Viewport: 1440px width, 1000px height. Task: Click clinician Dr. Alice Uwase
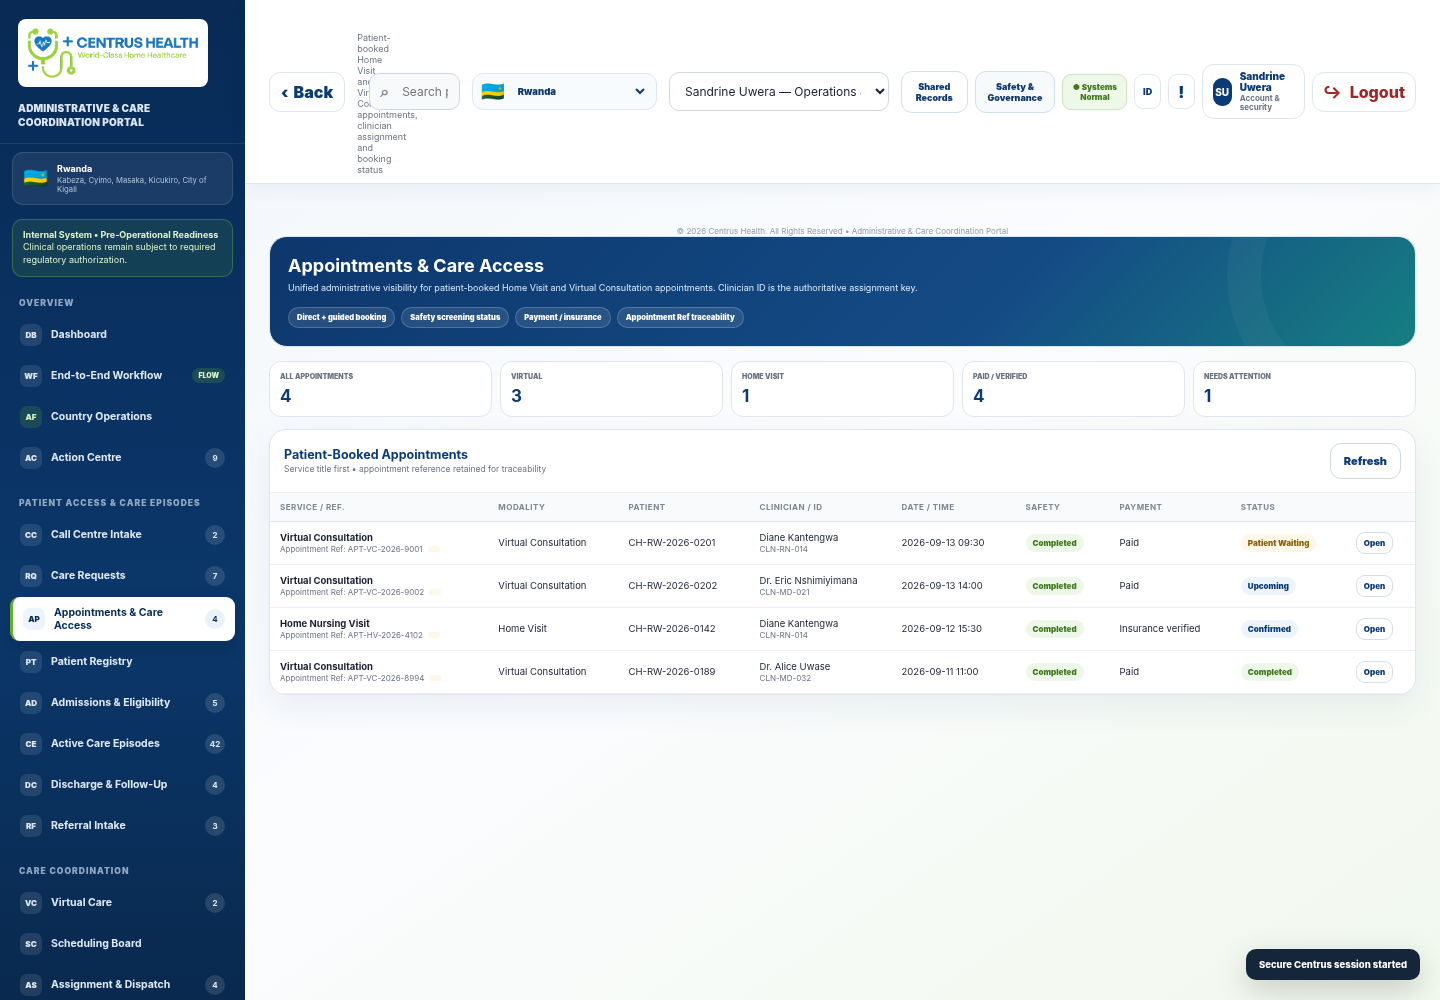click(x=795, y=667)
